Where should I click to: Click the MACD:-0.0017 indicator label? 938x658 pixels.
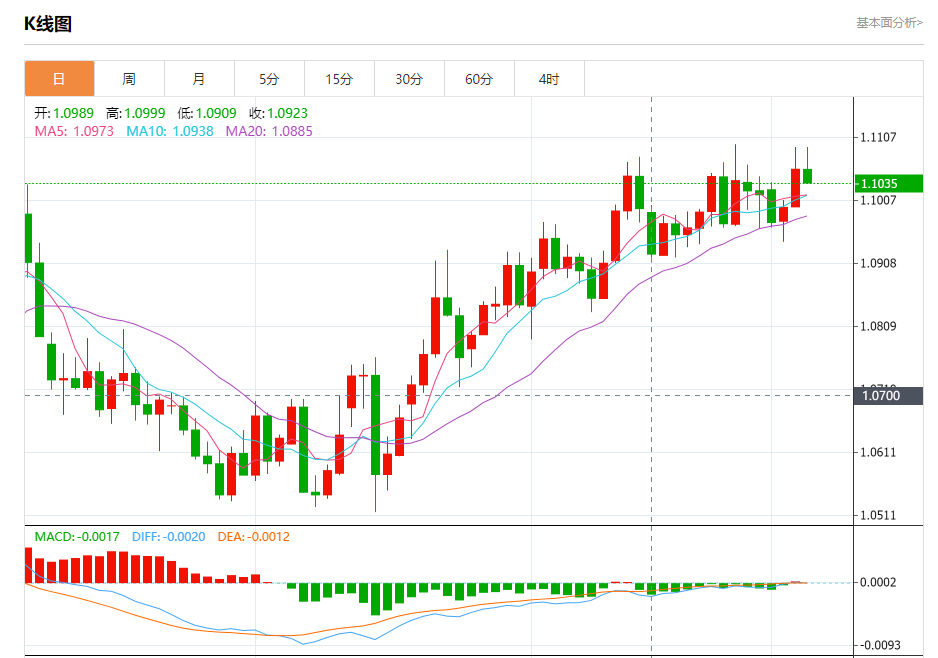coord(77,537)
